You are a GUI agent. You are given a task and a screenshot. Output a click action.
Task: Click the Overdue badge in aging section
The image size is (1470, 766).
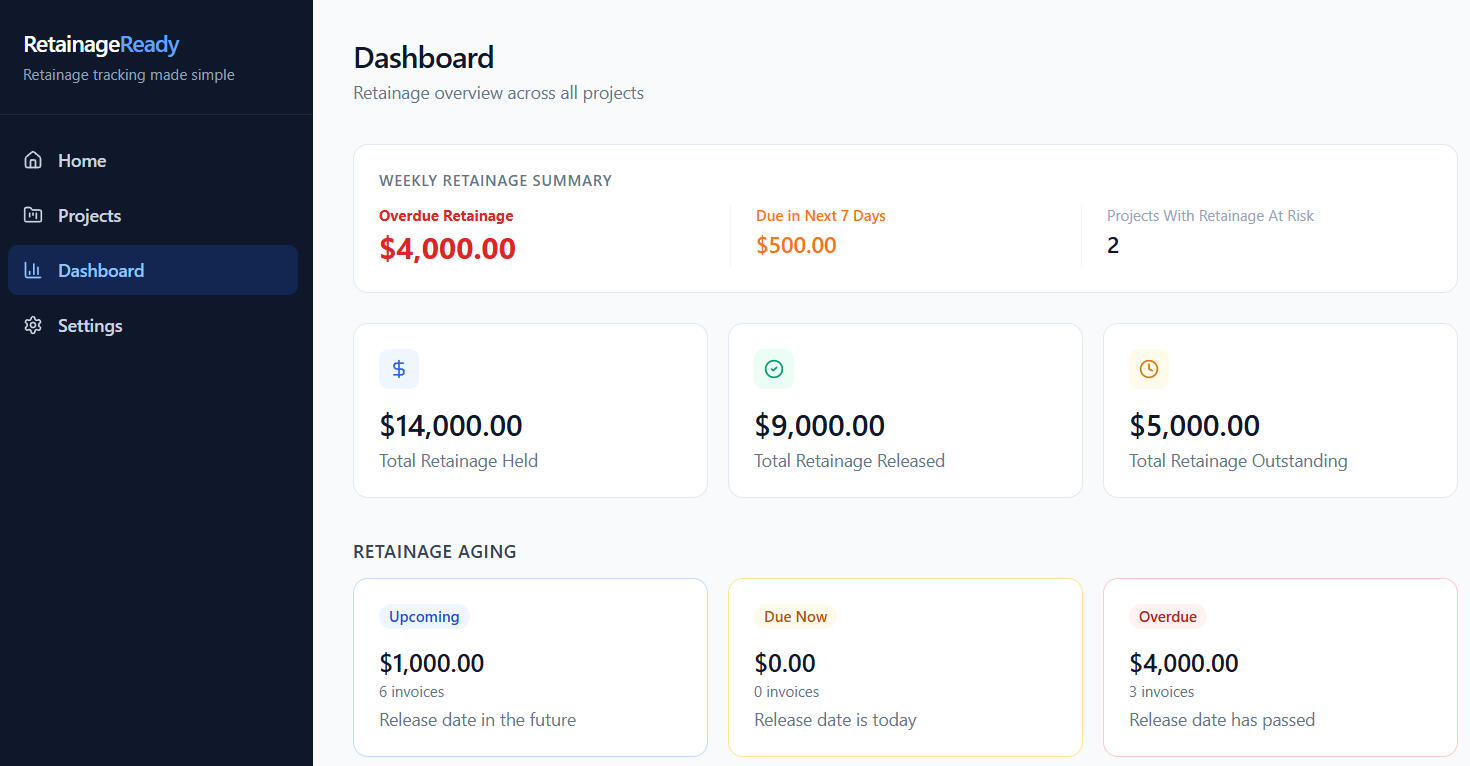click(x=1167, y=617)
